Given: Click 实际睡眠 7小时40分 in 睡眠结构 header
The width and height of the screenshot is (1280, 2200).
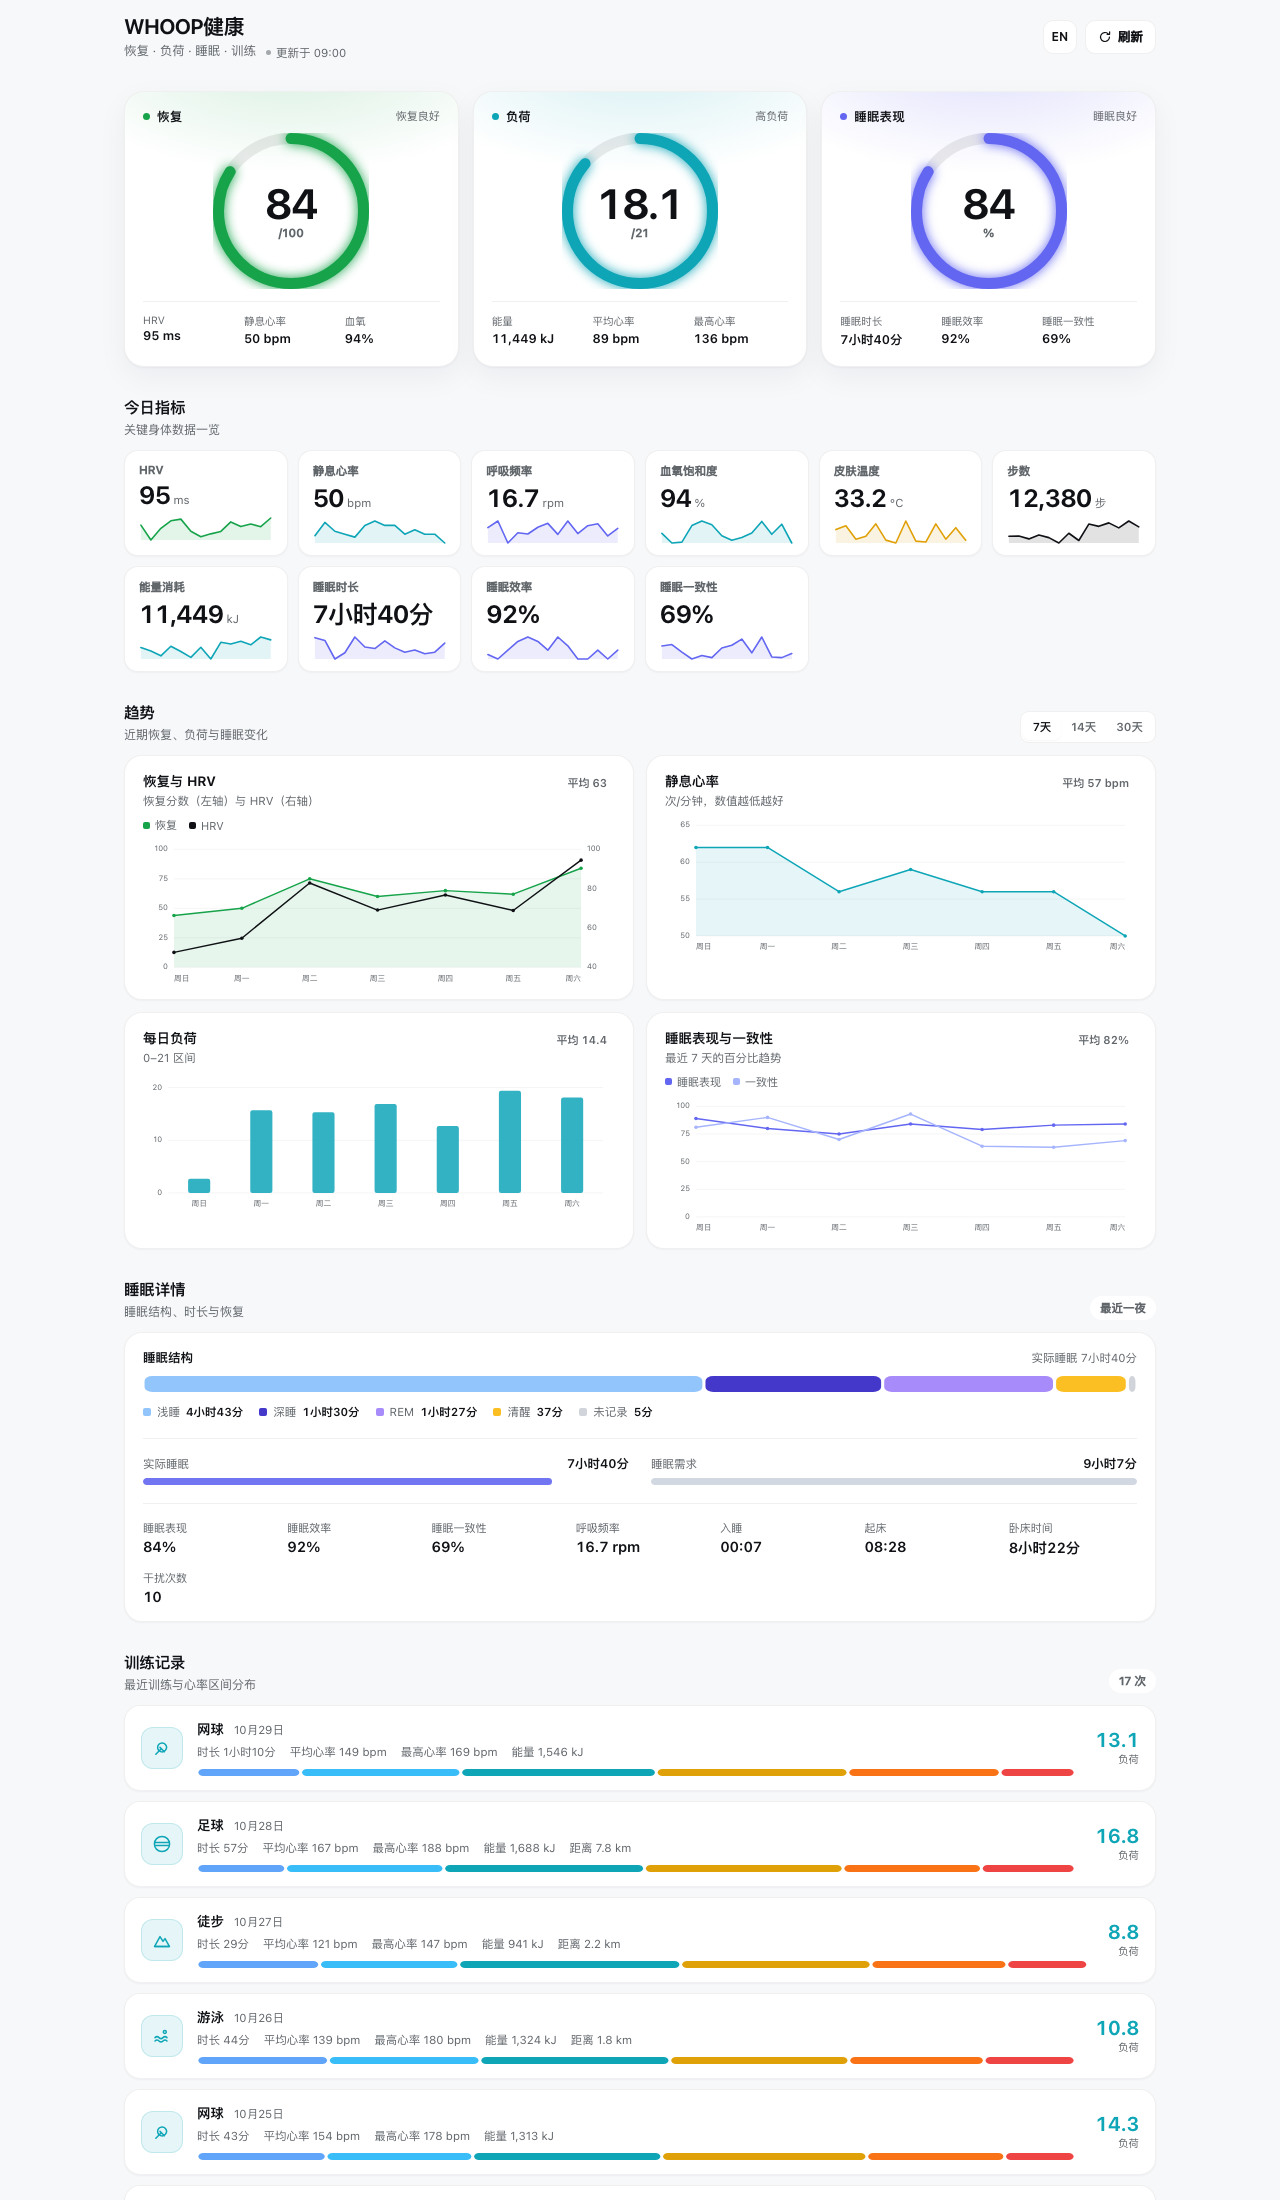Looking at the screenshot, I should click(x=1084, y=1358).
